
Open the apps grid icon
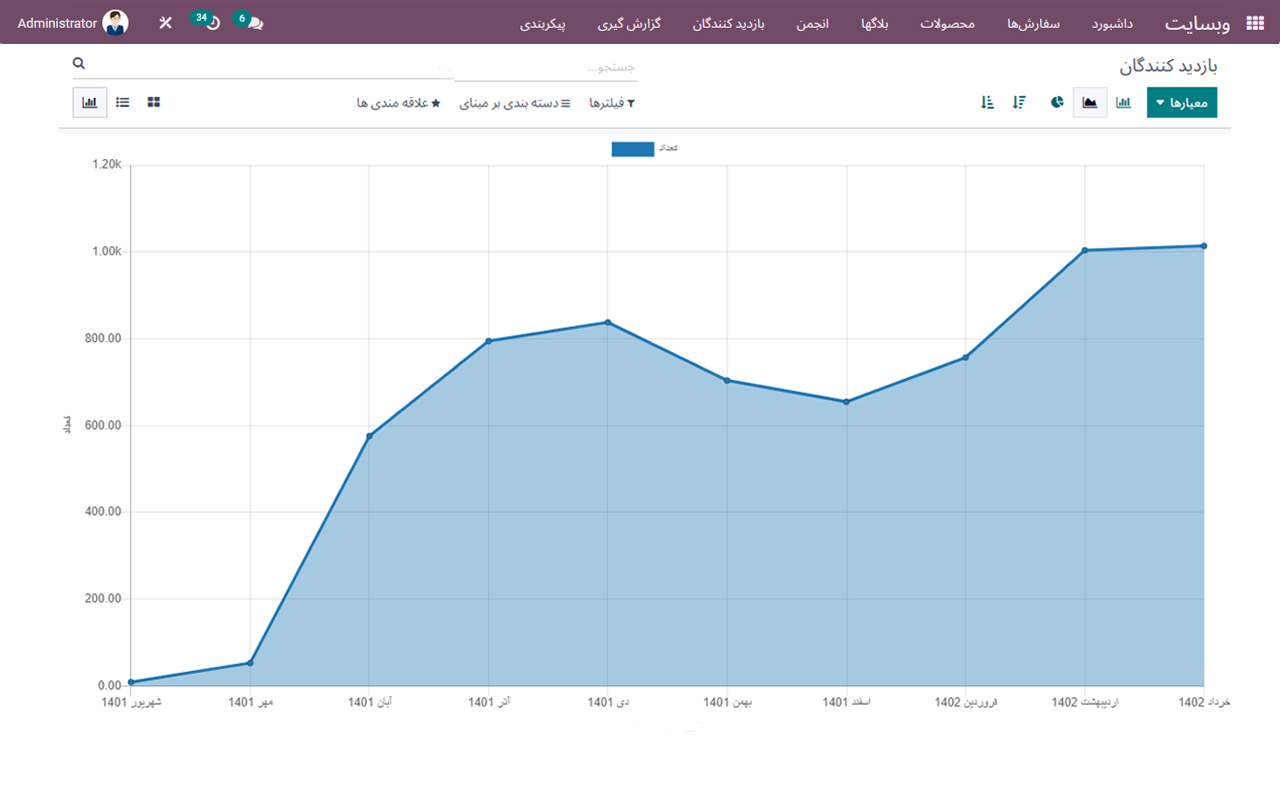coord(1254,20)
